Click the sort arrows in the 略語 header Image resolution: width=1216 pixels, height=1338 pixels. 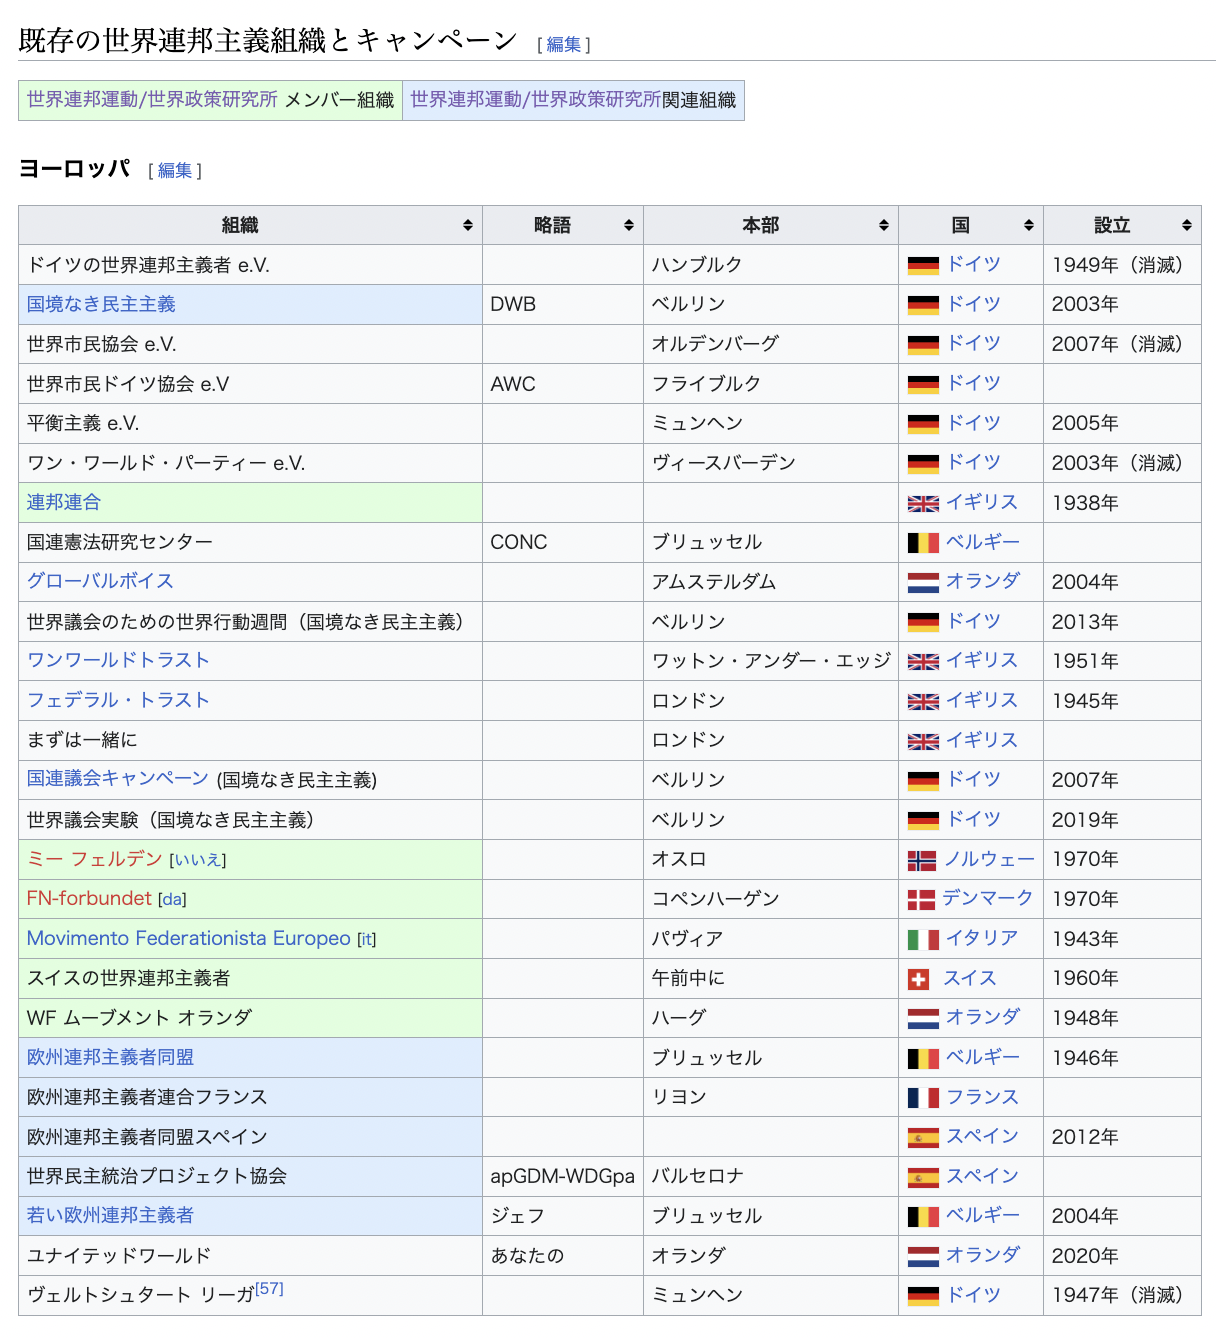point(628,225)
